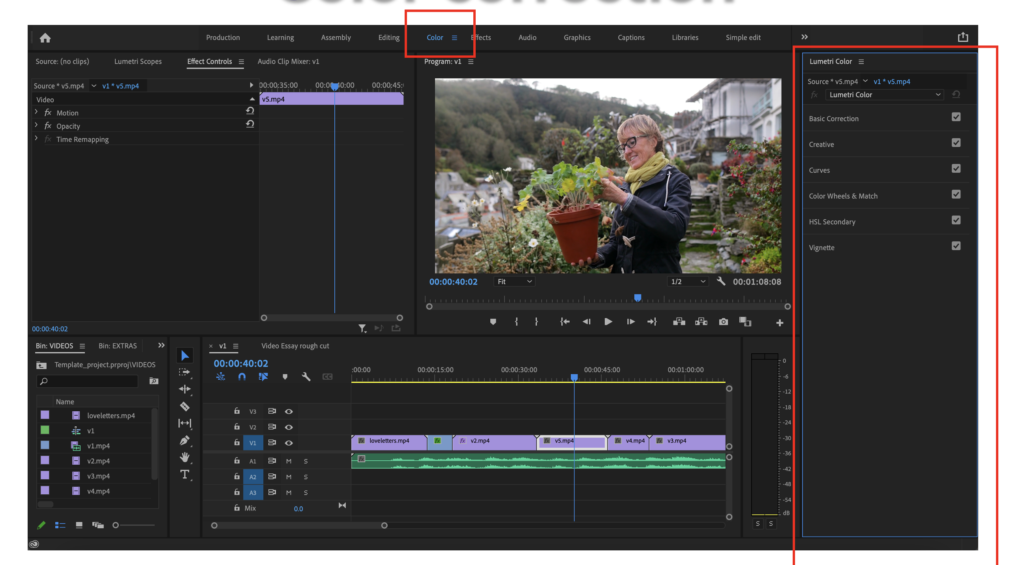Click the project panel thumbnail zoom slider
Viewport: 1024px width, 565px height.
[116, 525]
